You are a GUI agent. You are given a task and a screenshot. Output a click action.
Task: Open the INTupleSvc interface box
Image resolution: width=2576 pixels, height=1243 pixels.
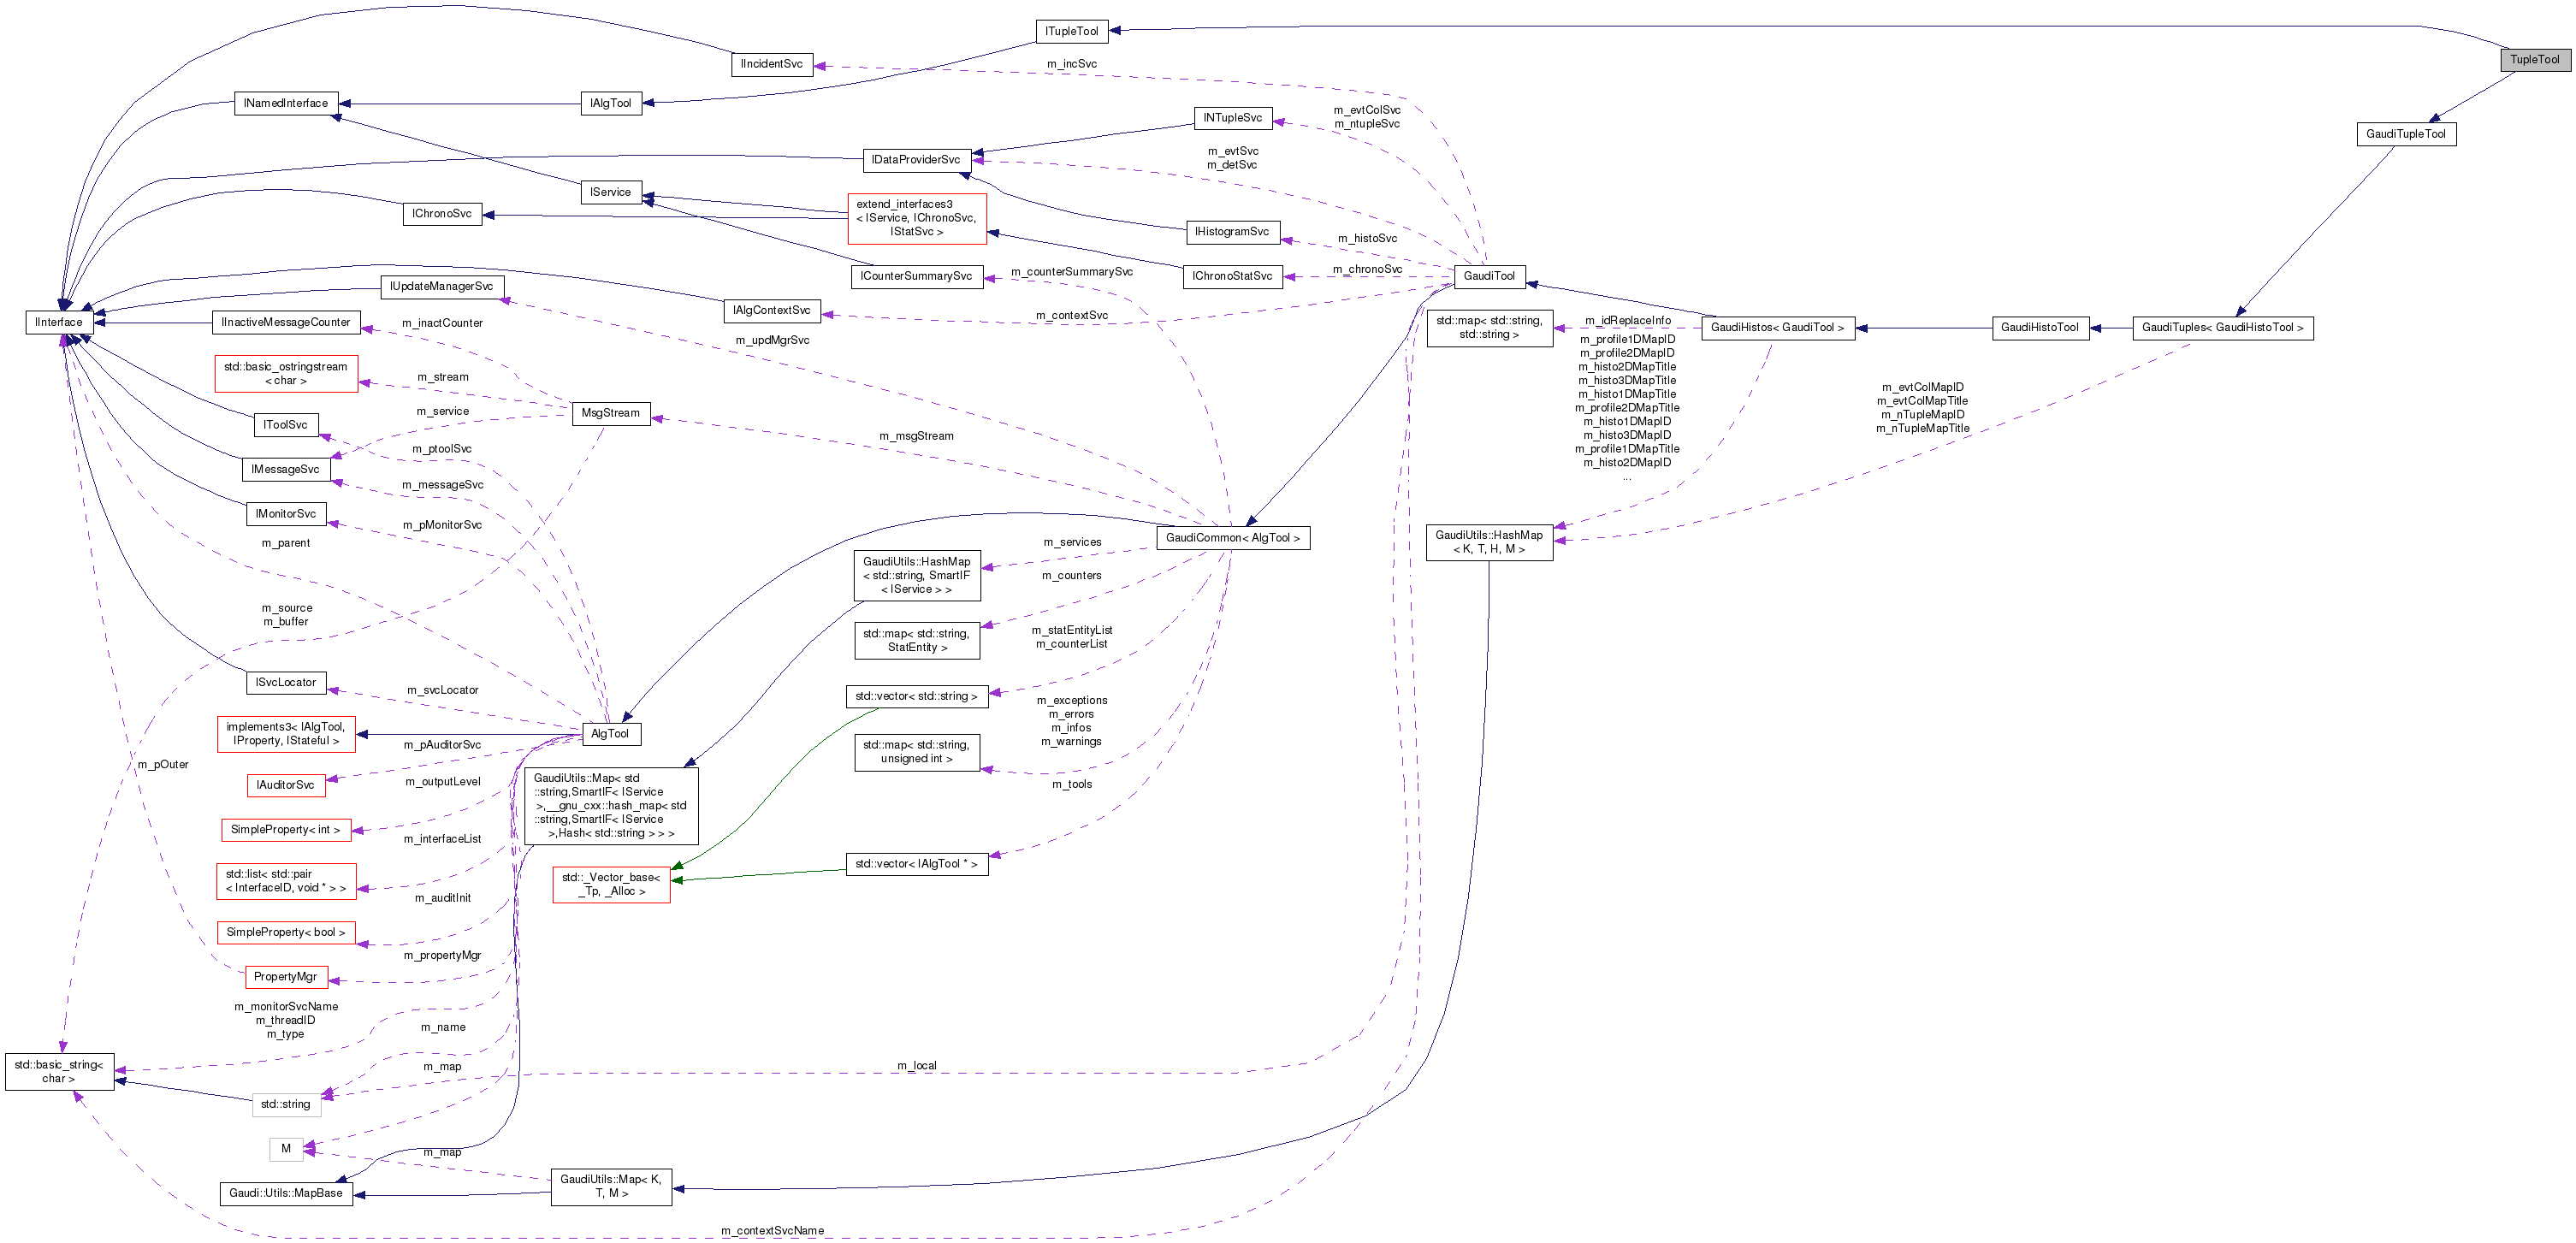pyautogui.click(x=1233, y=118)
